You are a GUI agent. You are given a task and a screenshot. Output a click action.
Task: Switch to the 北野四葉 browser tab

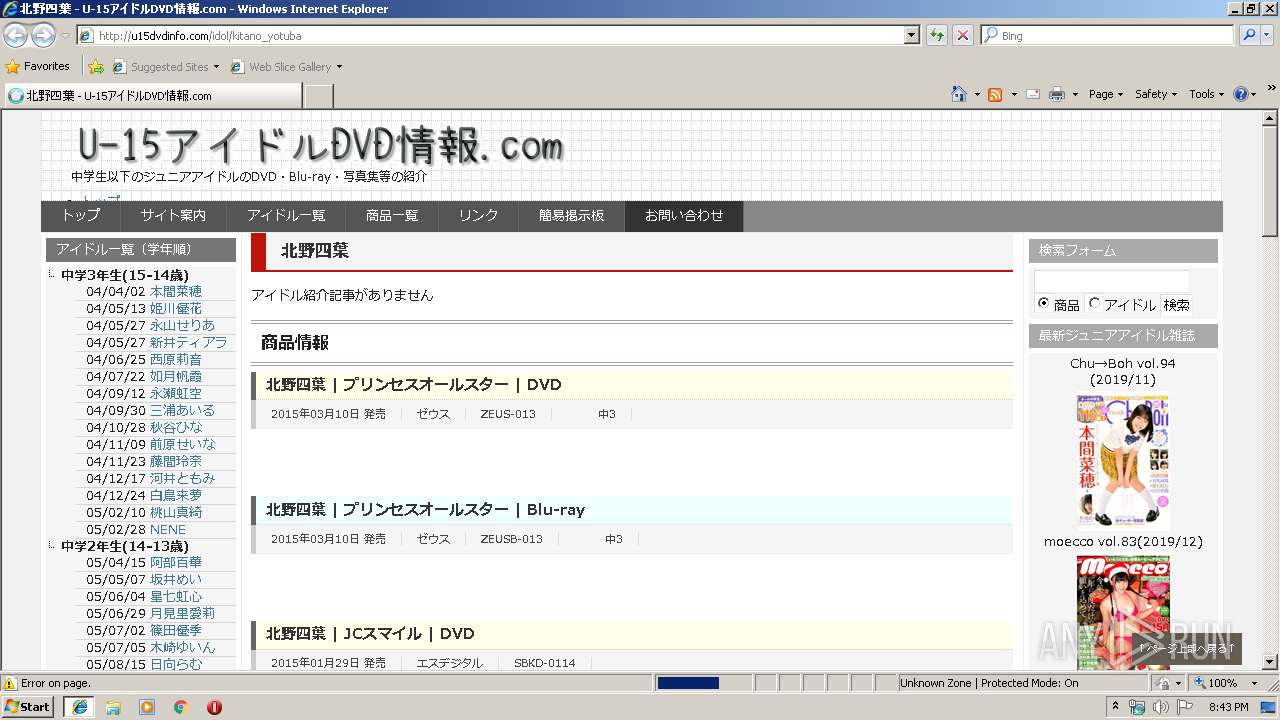click(152, 96)
